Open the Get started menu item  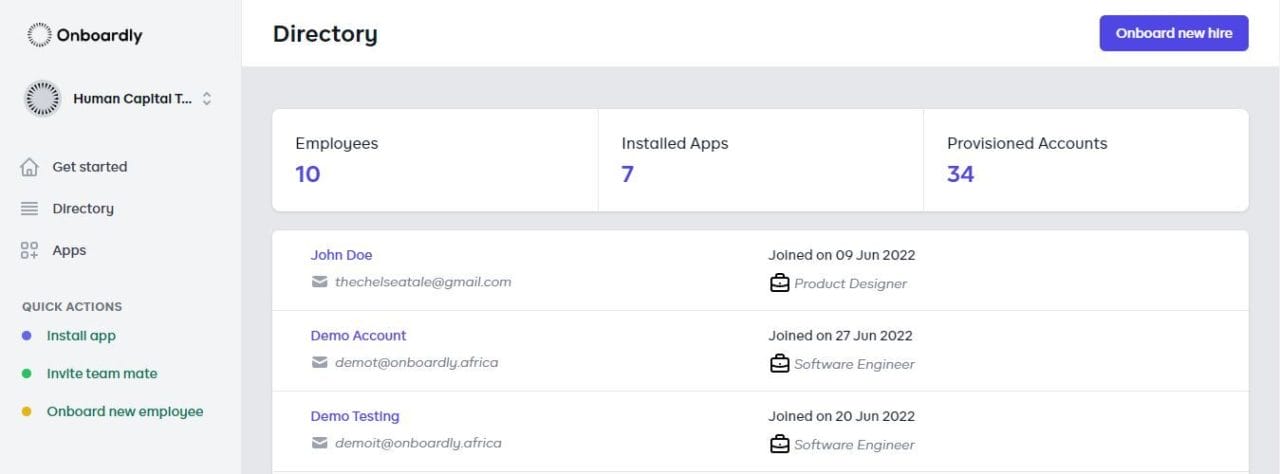coord(89,167)
